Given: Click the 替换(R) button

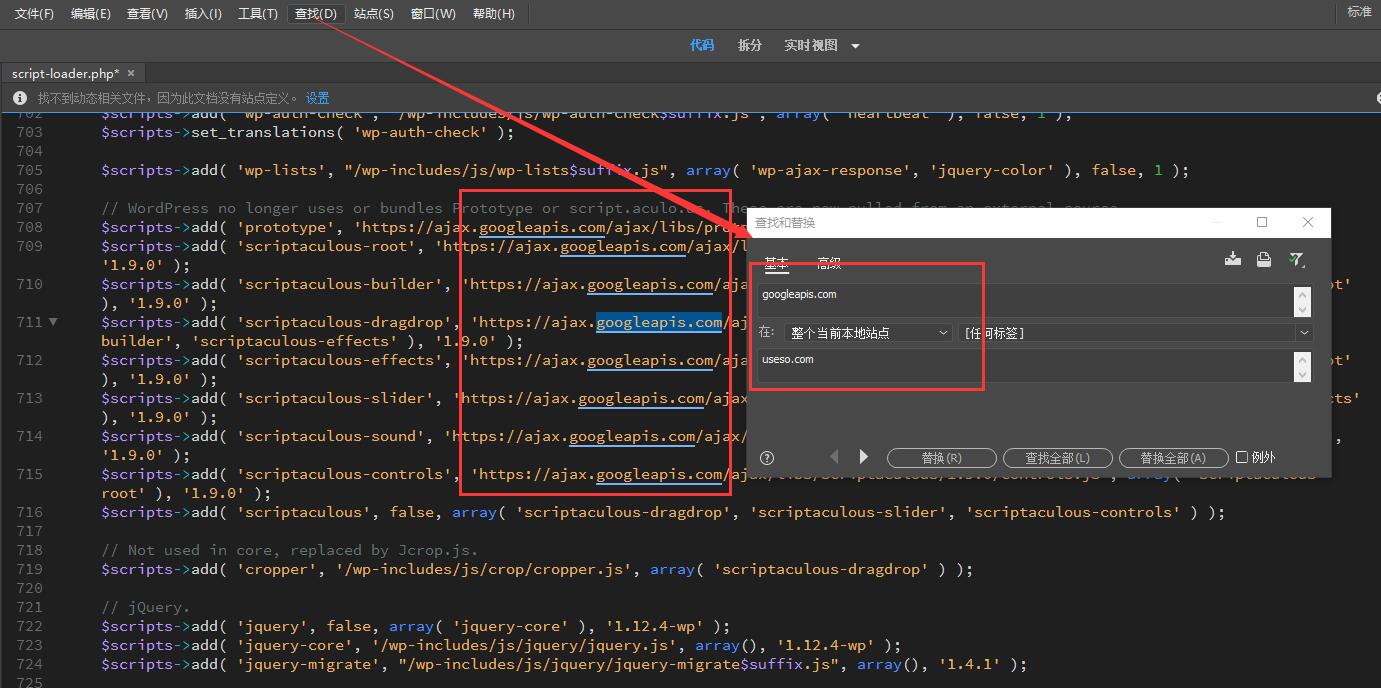Looking at the screenshot, I should [941, 458].
